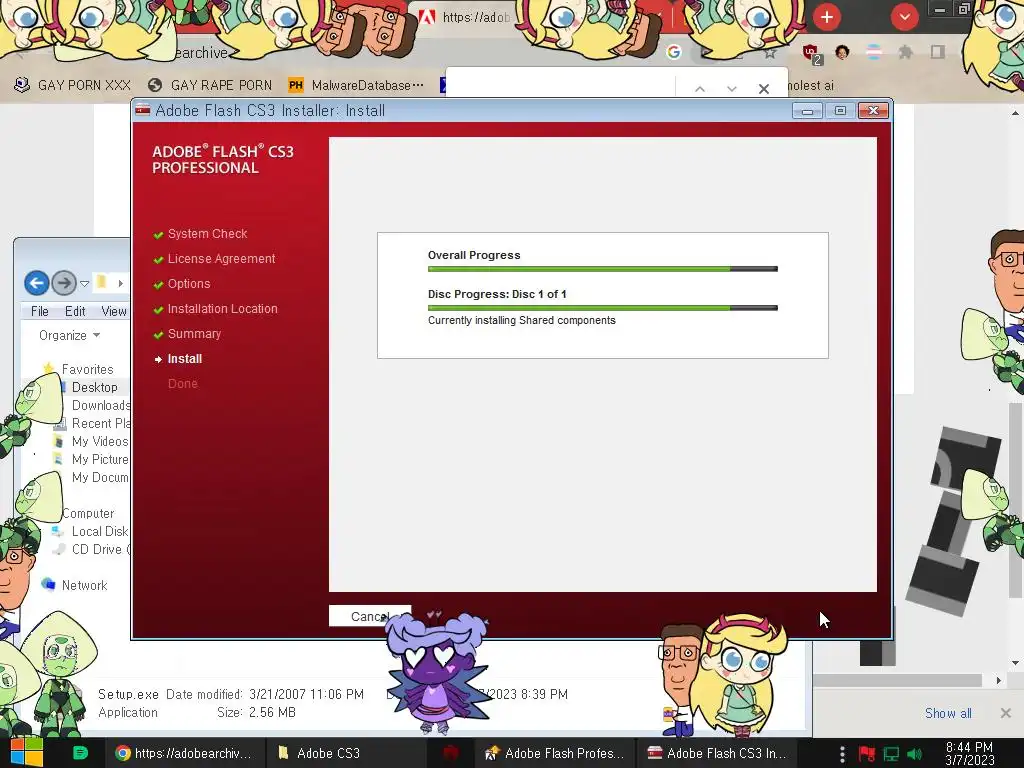1024x768 pixels.
Task: Open the File menu in Explorer
Action: [40, 312]
